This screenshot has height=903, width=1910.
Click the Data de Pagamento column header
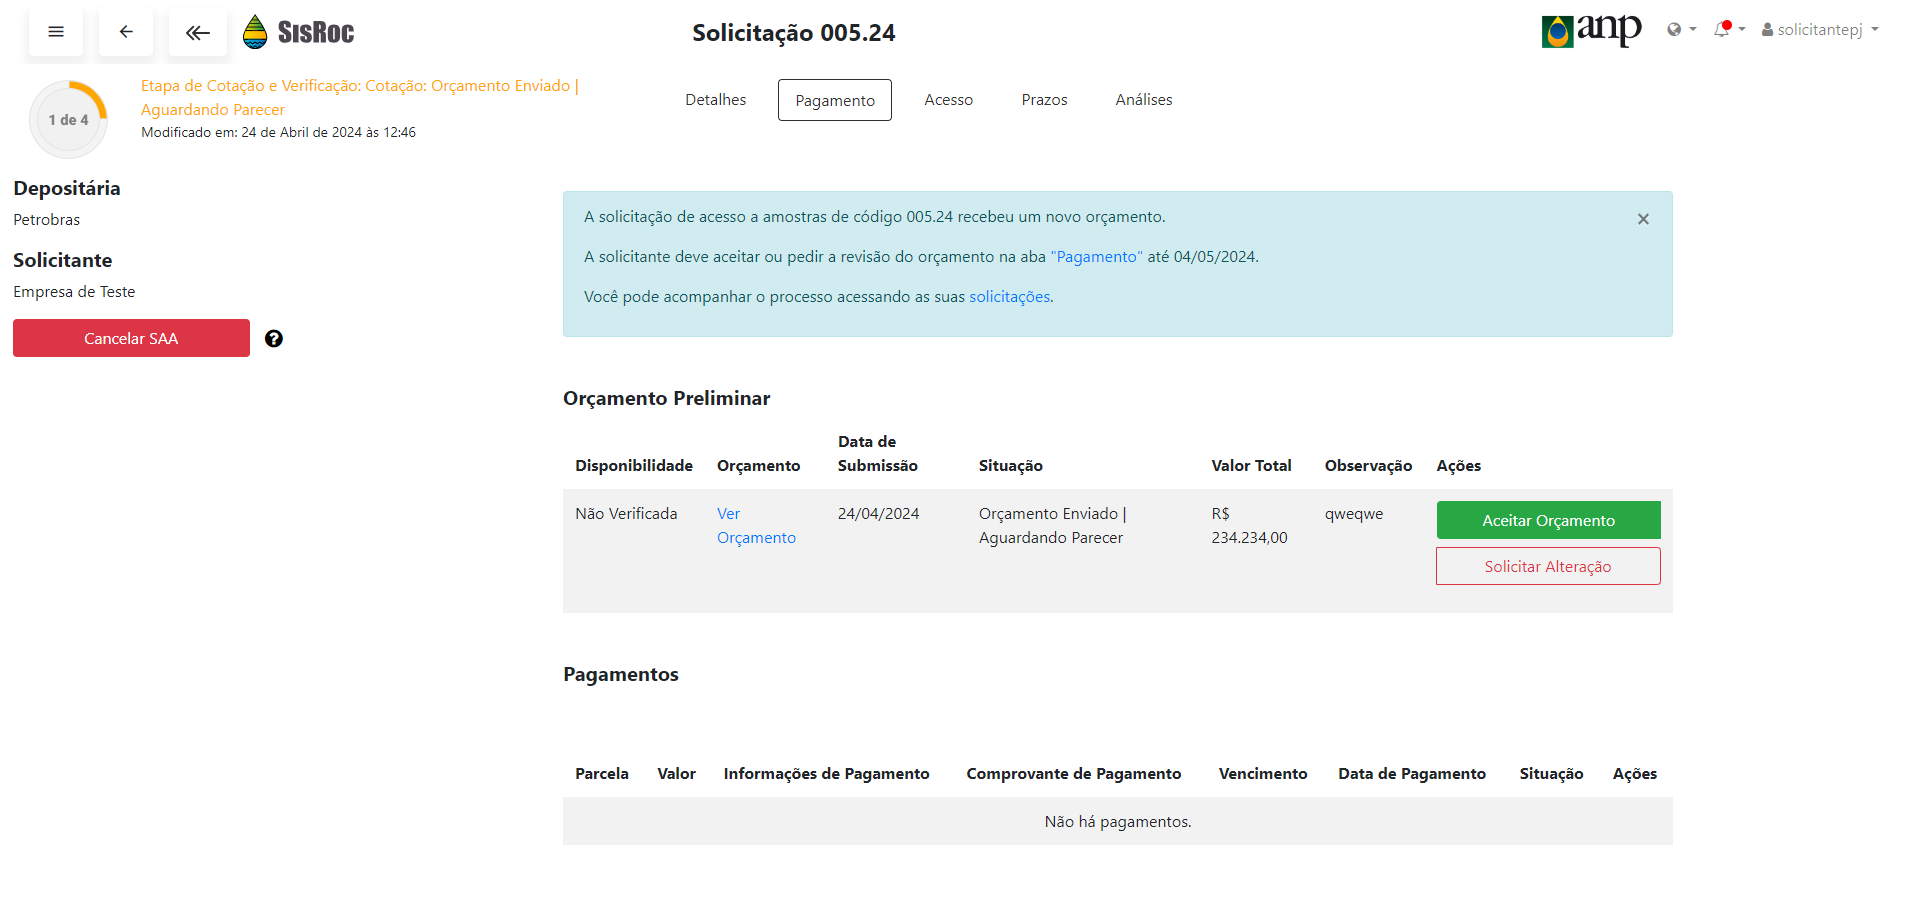[1412, 774]
